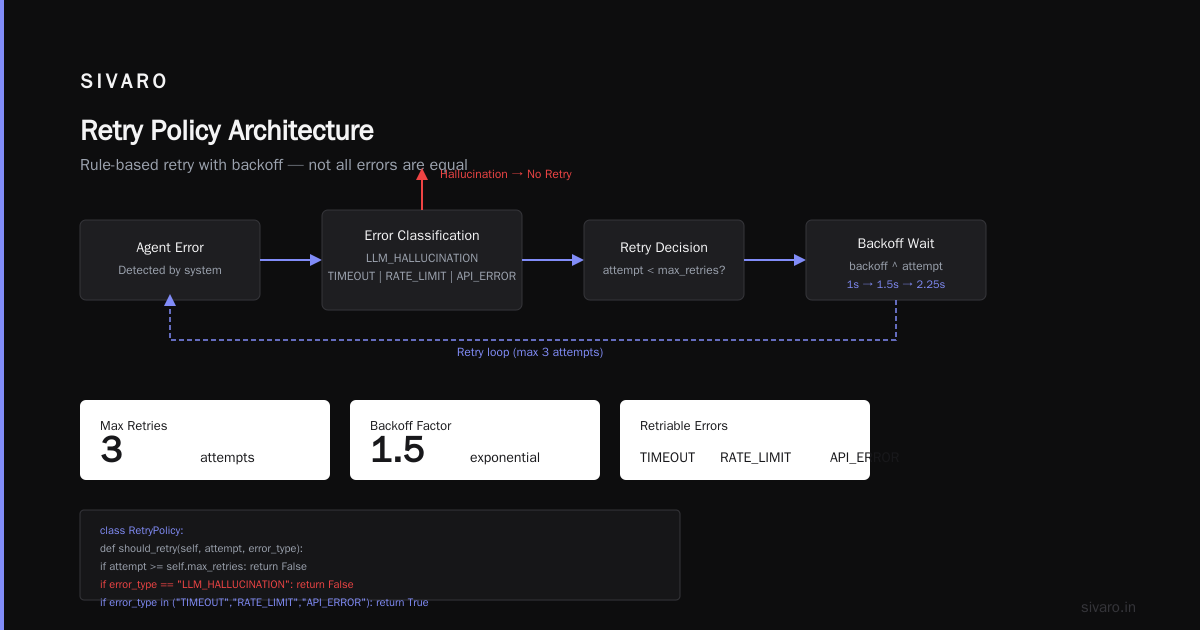Click the Hallucination → No Retry red label
This screenshot has width=1200, height=630.
[506, 174]
